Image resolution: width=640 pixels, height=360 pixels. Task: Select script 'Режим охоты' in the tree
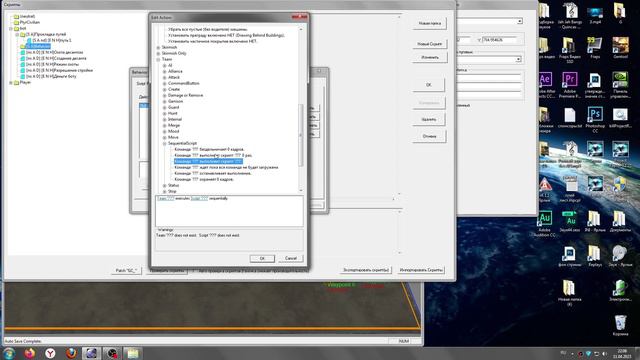pos(52,64)
